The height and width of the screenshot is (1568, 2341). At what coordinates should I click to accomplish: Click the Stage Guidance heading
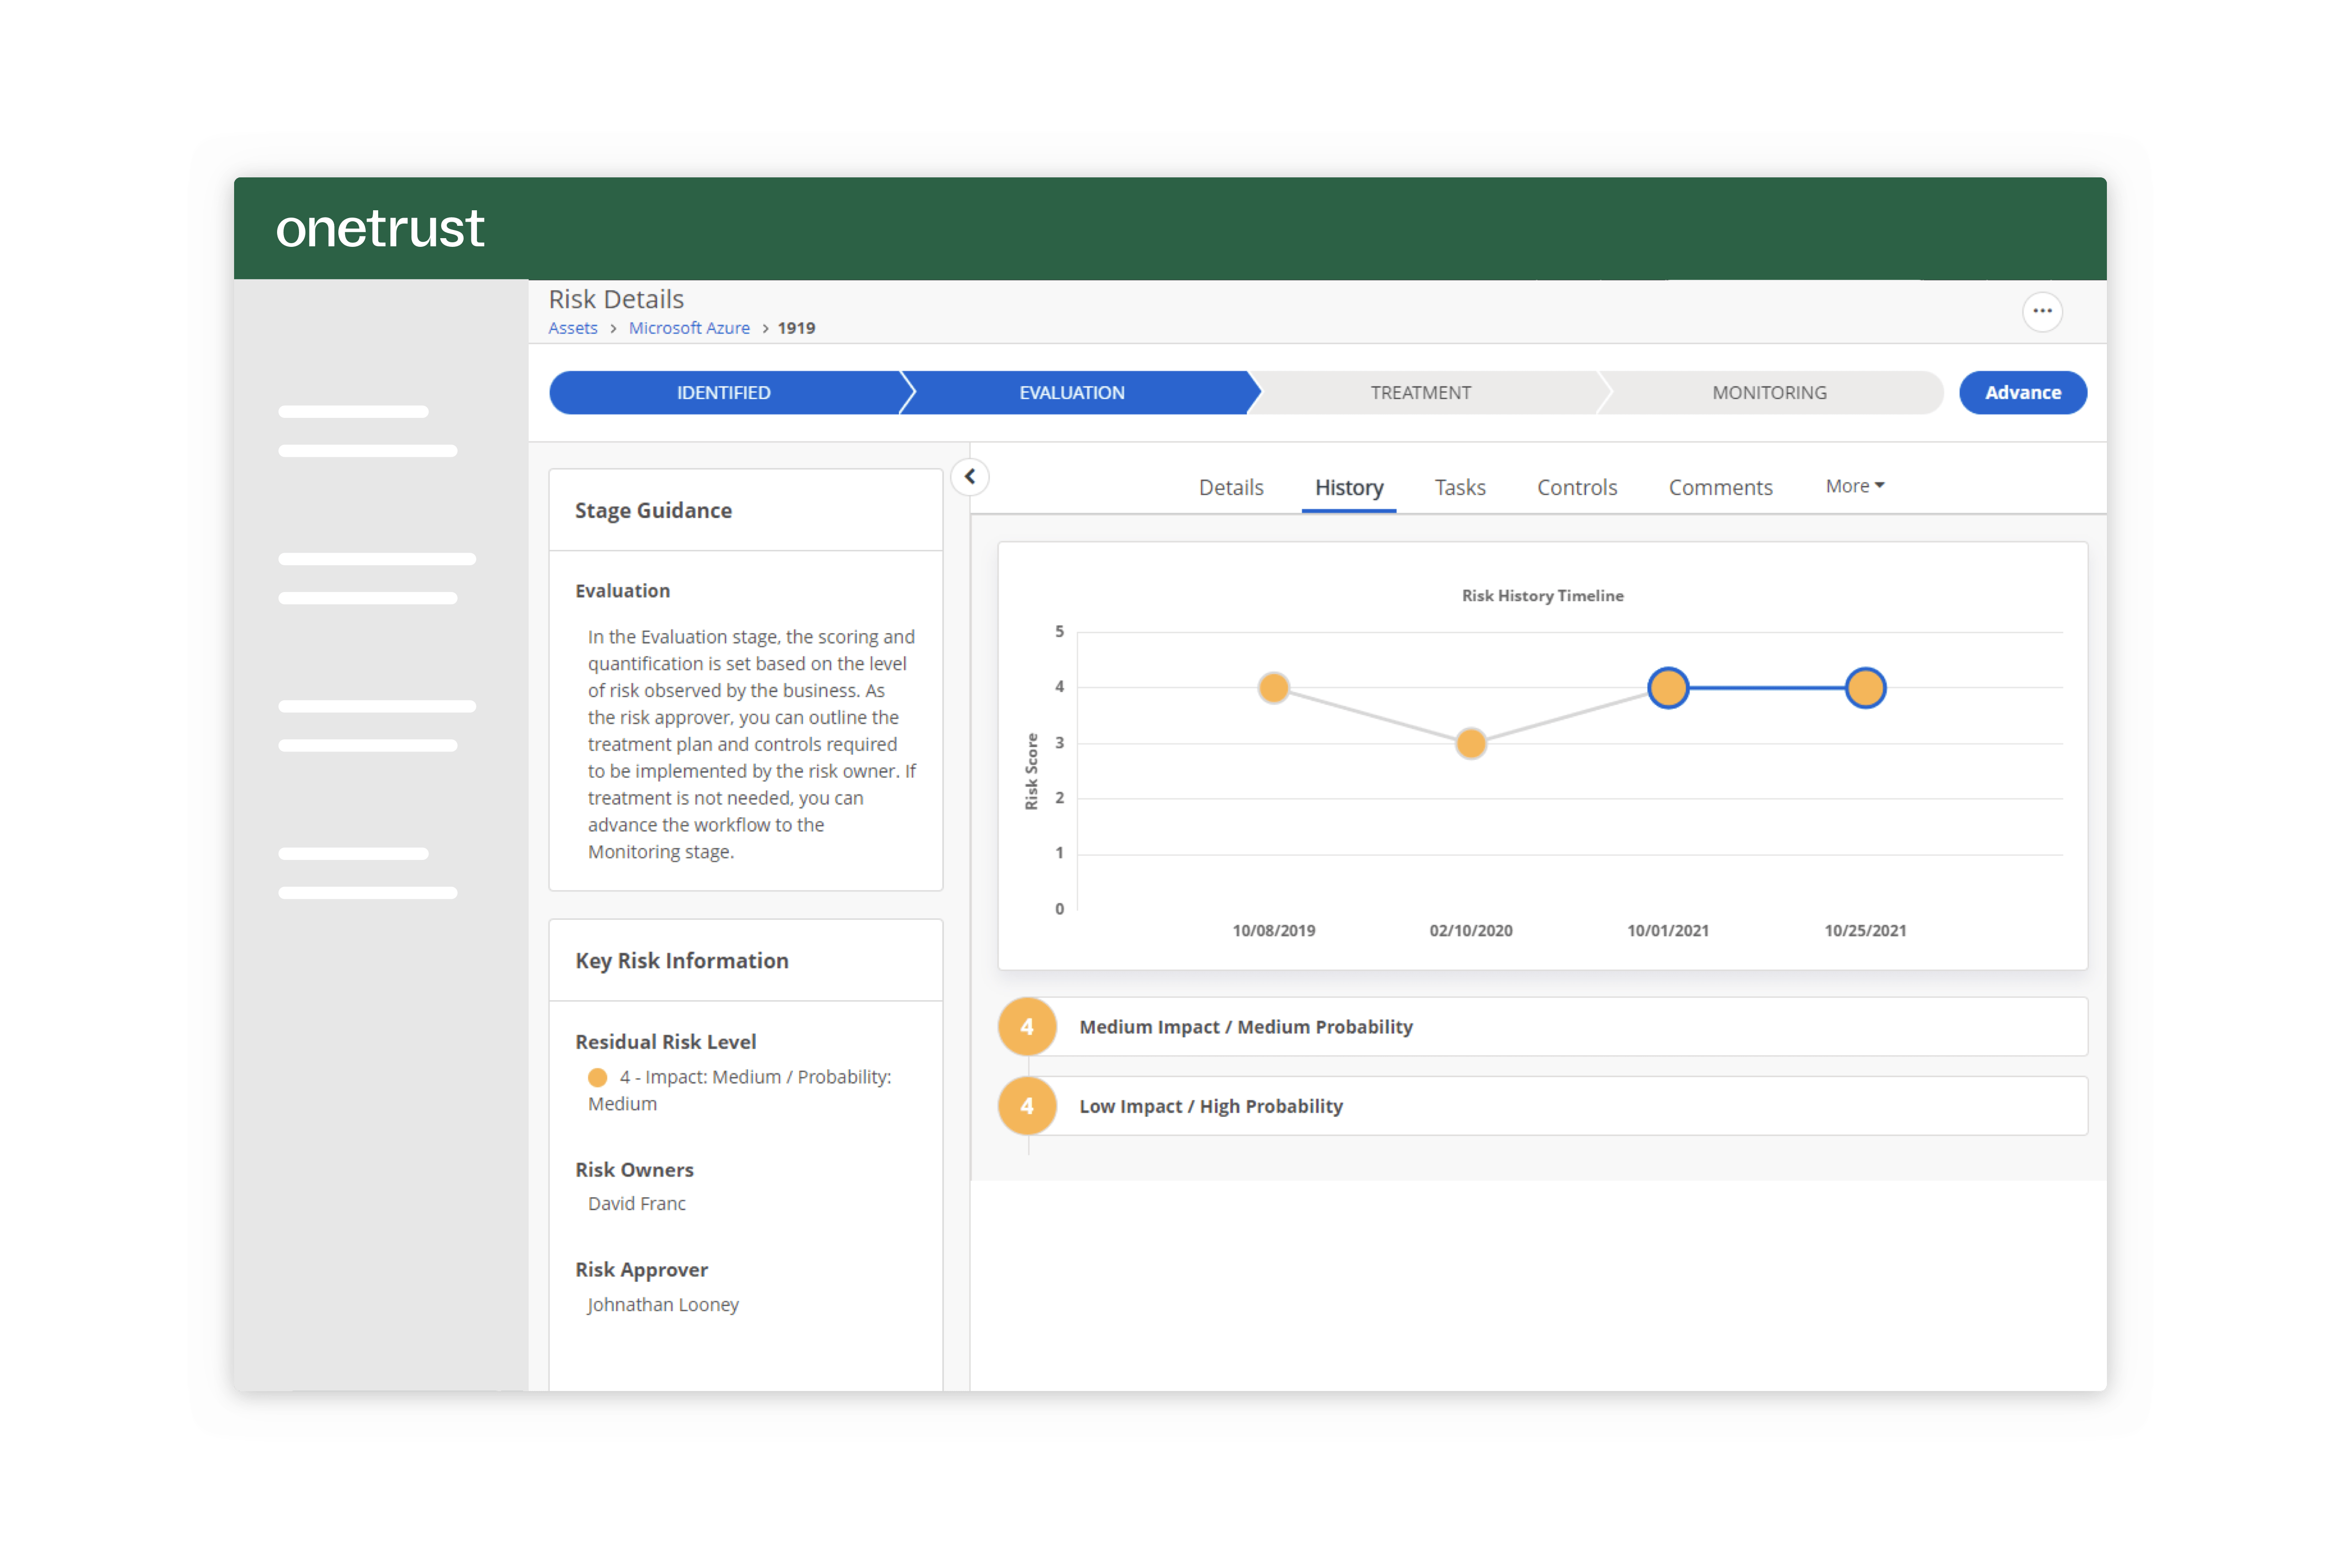pyautogui.click(x=653, y=510)
